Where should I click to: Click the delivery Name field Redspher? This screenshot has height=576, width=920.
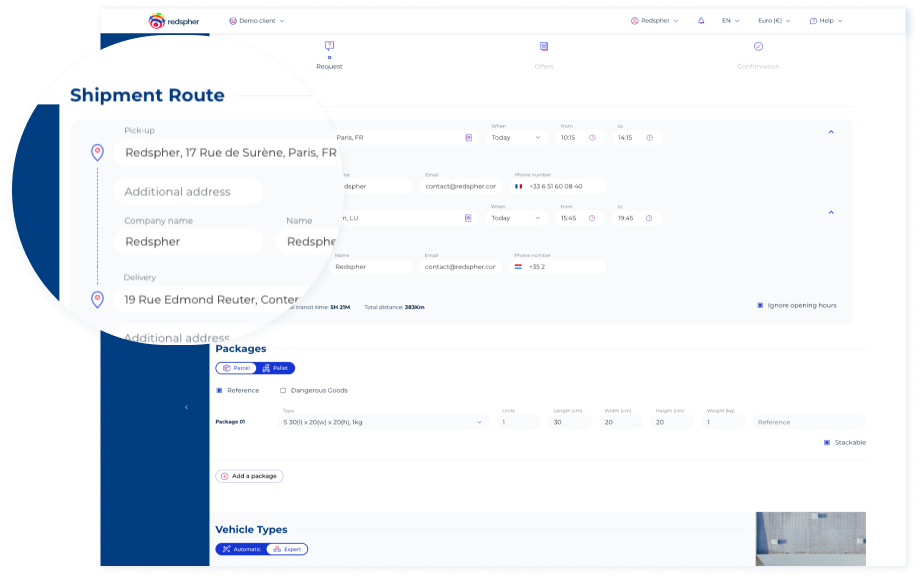371,267
